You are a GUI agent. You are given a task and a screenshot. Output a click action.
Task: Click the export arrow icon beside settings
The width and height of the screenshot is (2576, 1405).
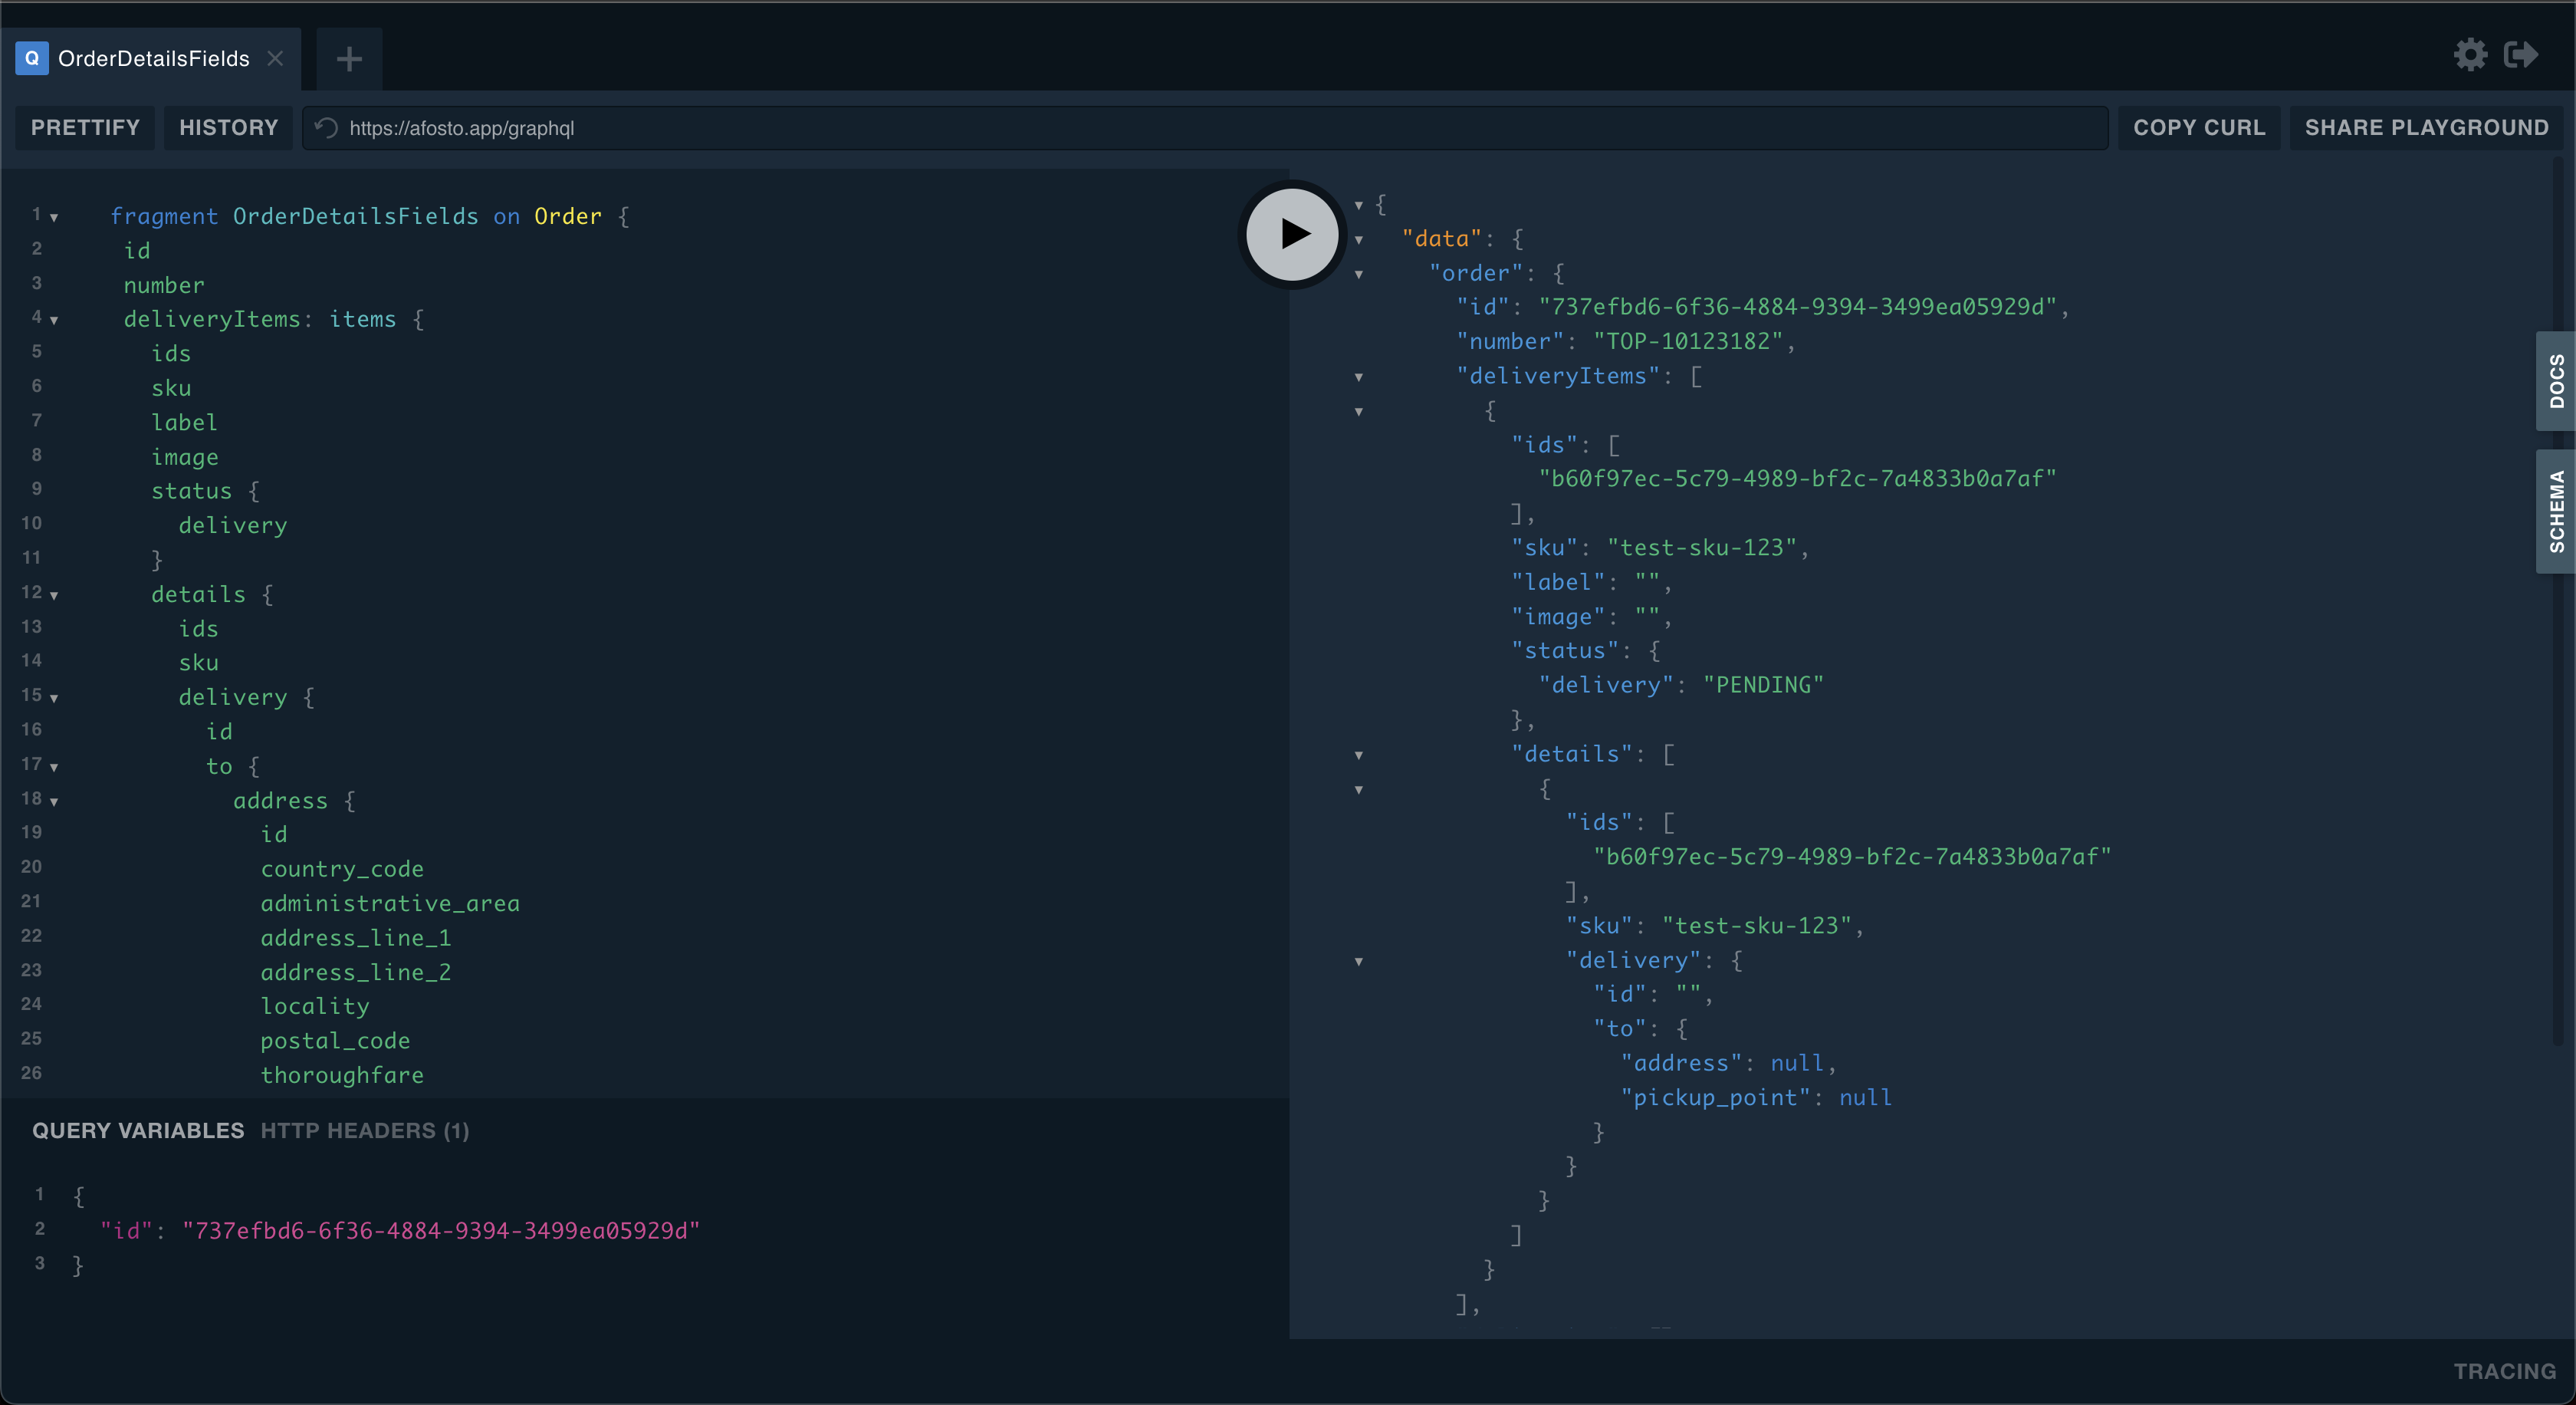(2521, 55)
